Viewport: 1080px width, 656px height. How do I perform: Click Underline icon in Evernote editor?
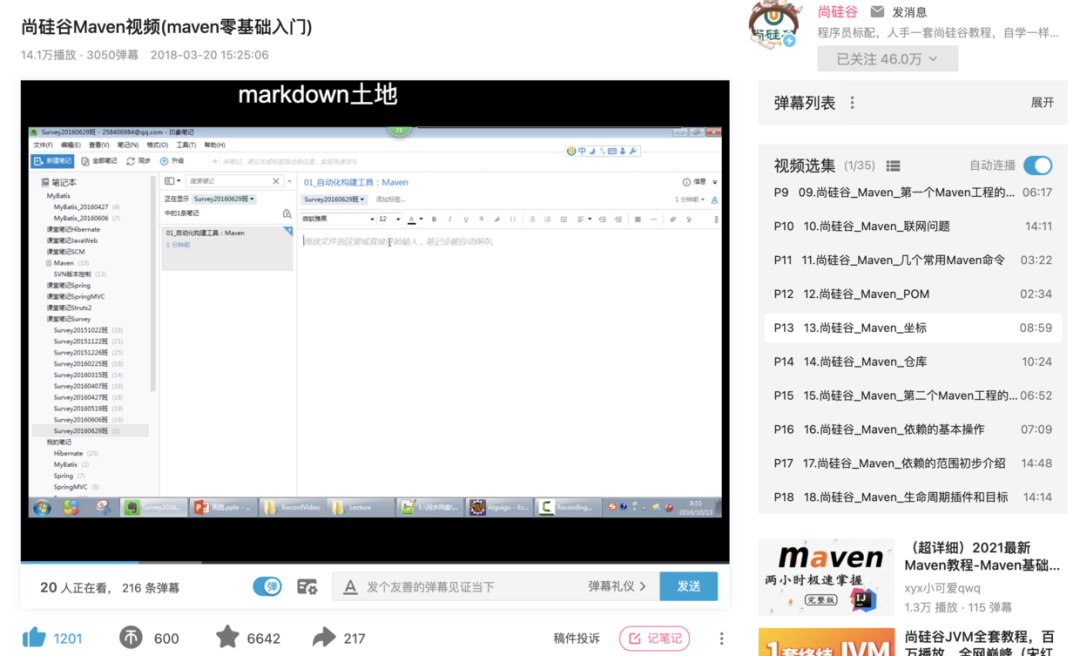(x=466, y=219)
